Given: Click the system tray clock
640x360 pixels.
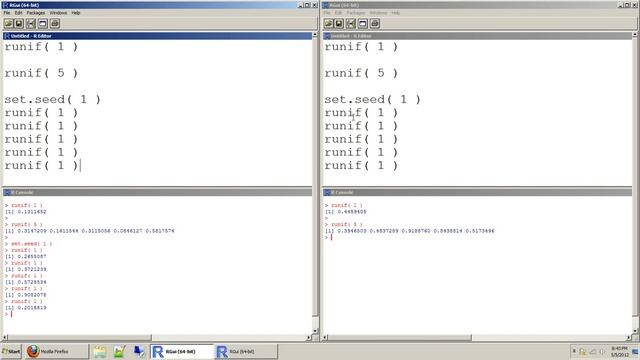Looking at the screenshot, I should 619,351.
